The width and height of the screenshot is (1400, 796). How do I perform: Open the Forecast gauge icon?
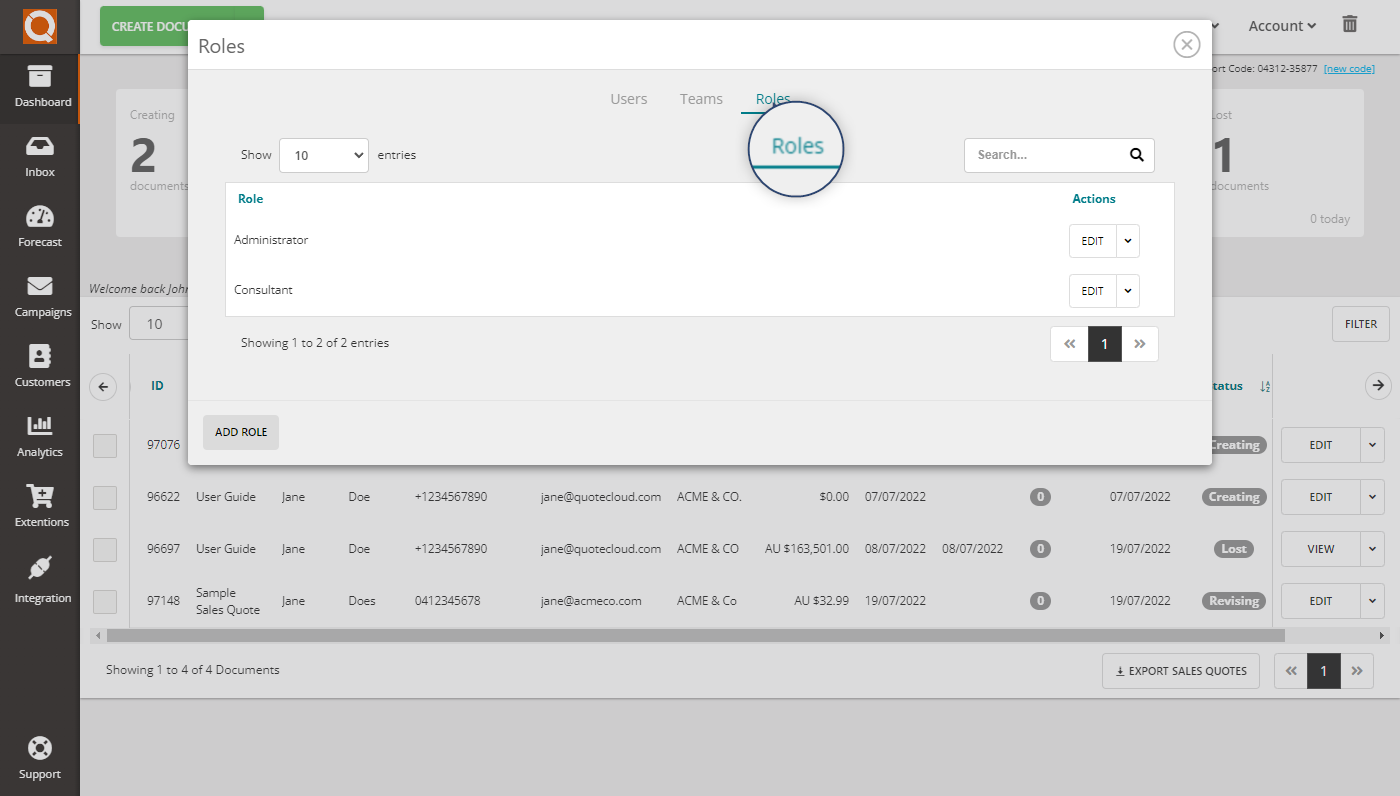click(x=40, y=217)
